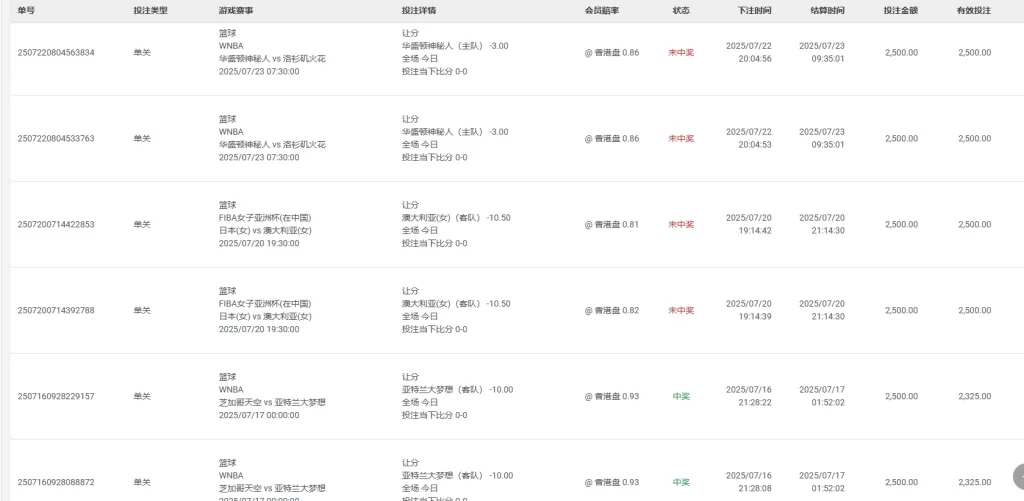This screenshot has height=501, width=1024.
Task: Click 单关 in order 2507160928229157 row
Action: tap(142, 396)
